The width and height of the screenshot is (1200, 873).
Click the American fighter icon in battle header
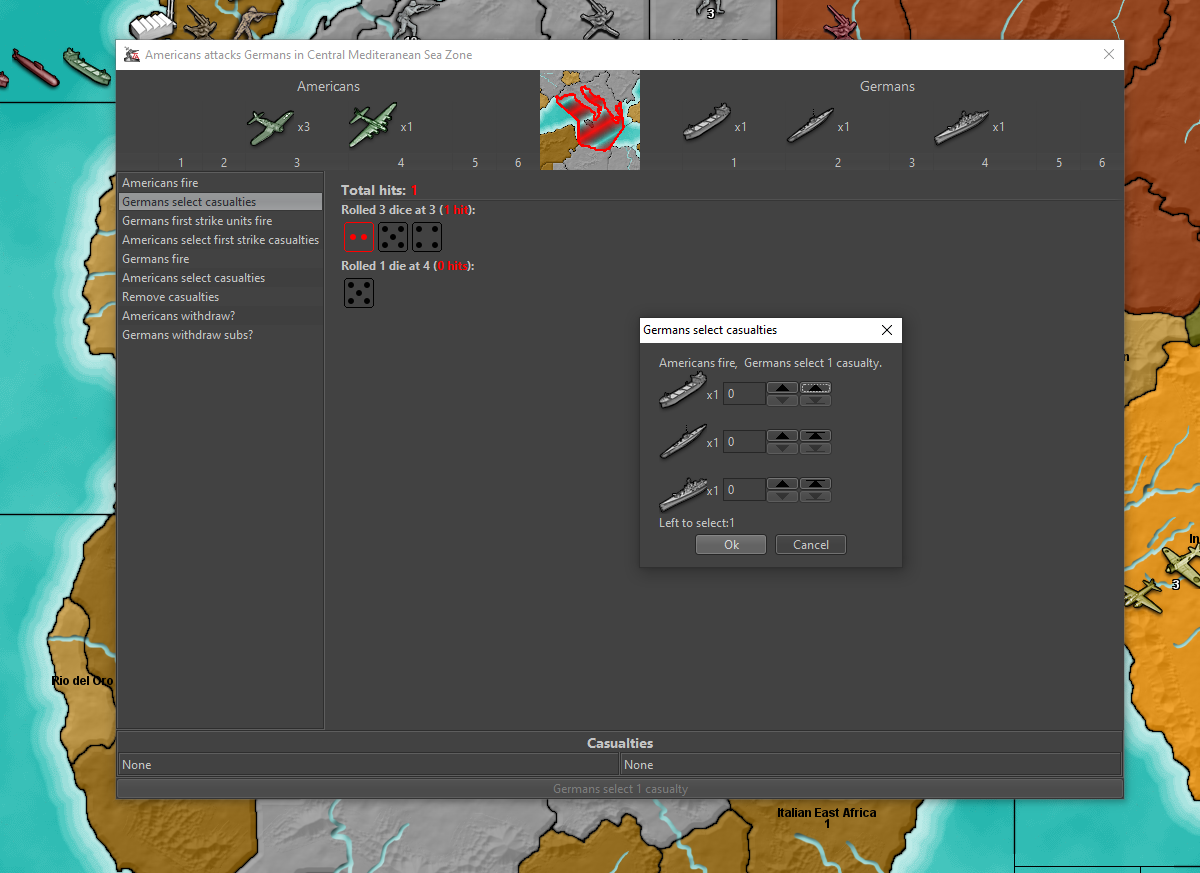point(270,127)
